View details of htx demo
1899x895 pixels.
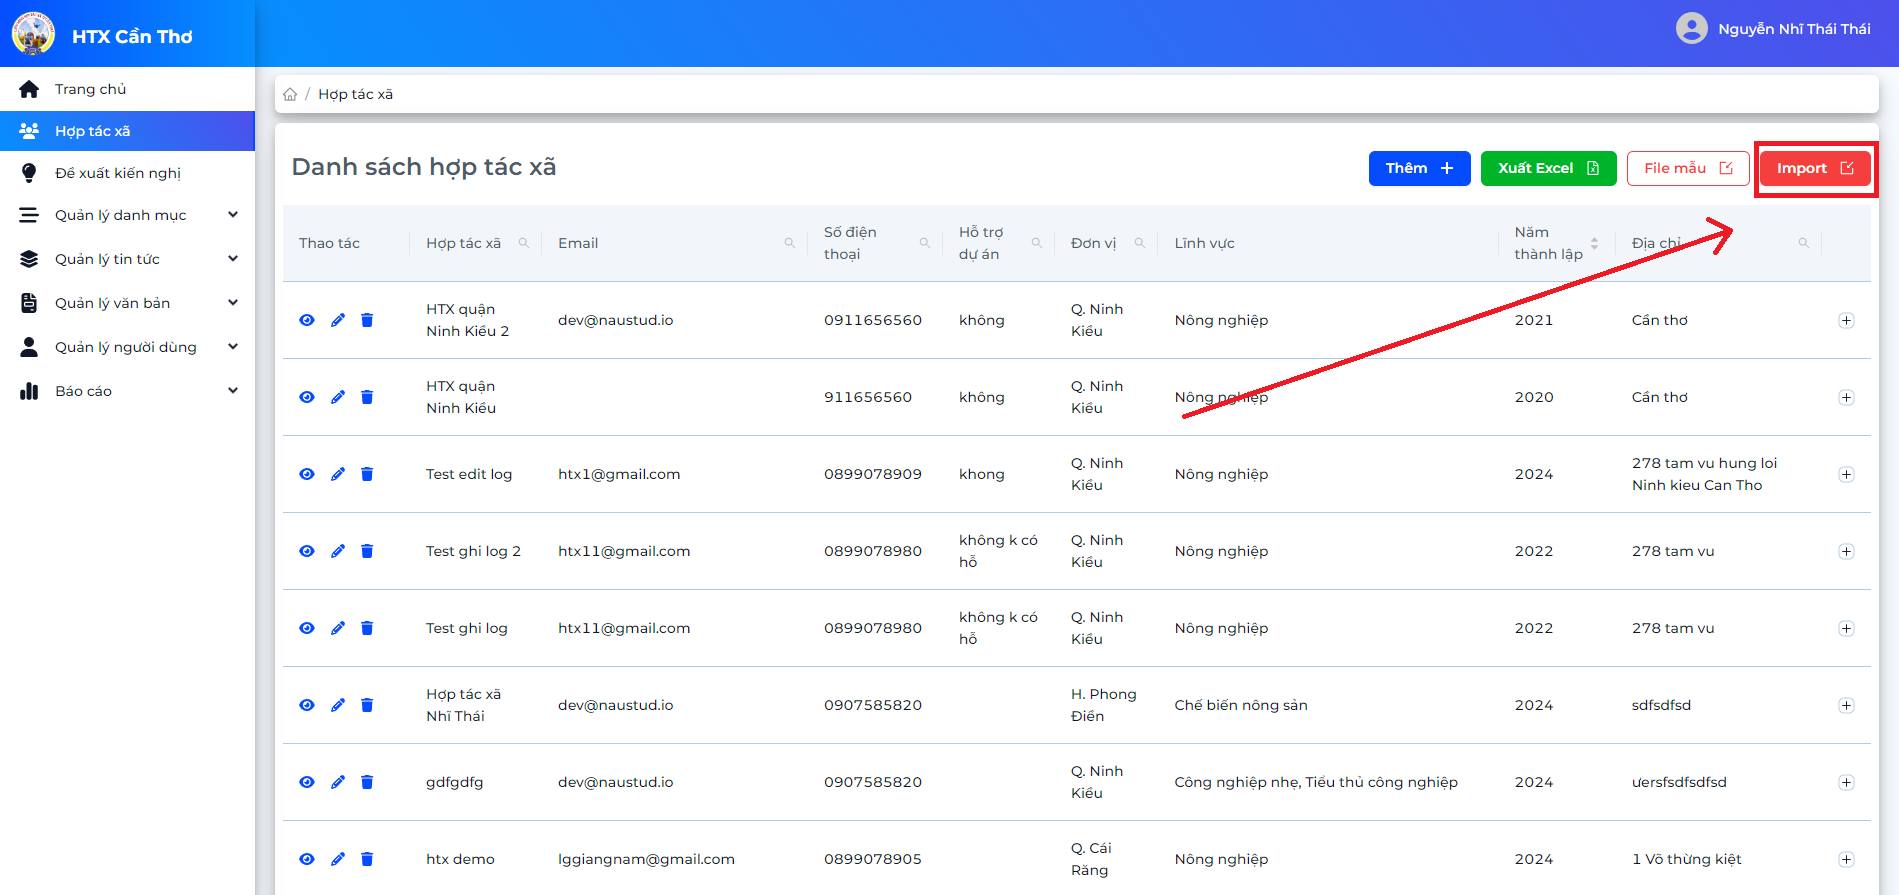click(307, 859)
